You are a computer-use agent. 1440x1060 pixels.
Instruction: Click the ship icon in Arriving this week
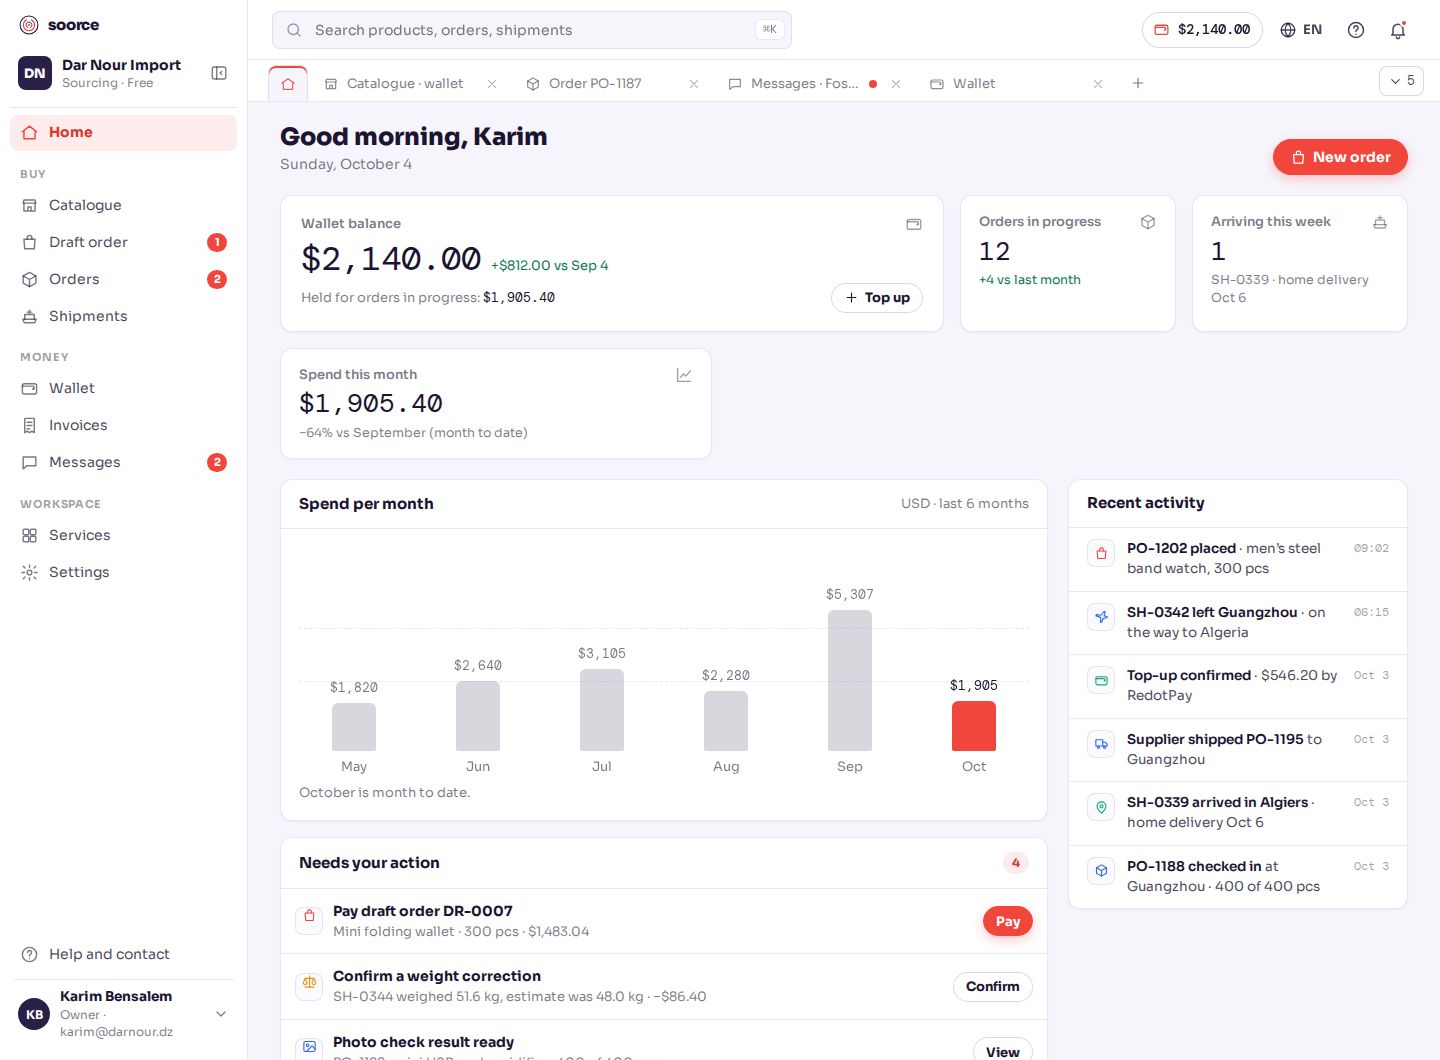pos(1380,222)
